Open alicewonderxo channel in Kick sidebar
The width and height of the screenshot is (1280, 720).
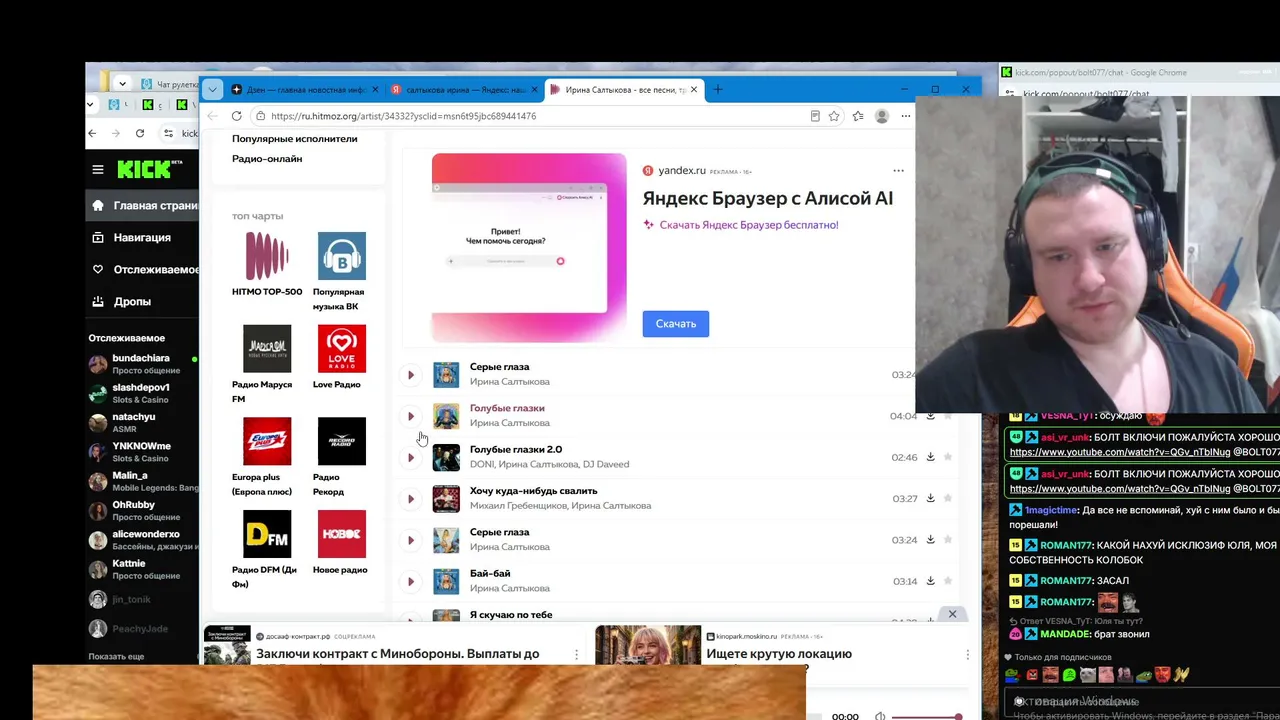143,540
